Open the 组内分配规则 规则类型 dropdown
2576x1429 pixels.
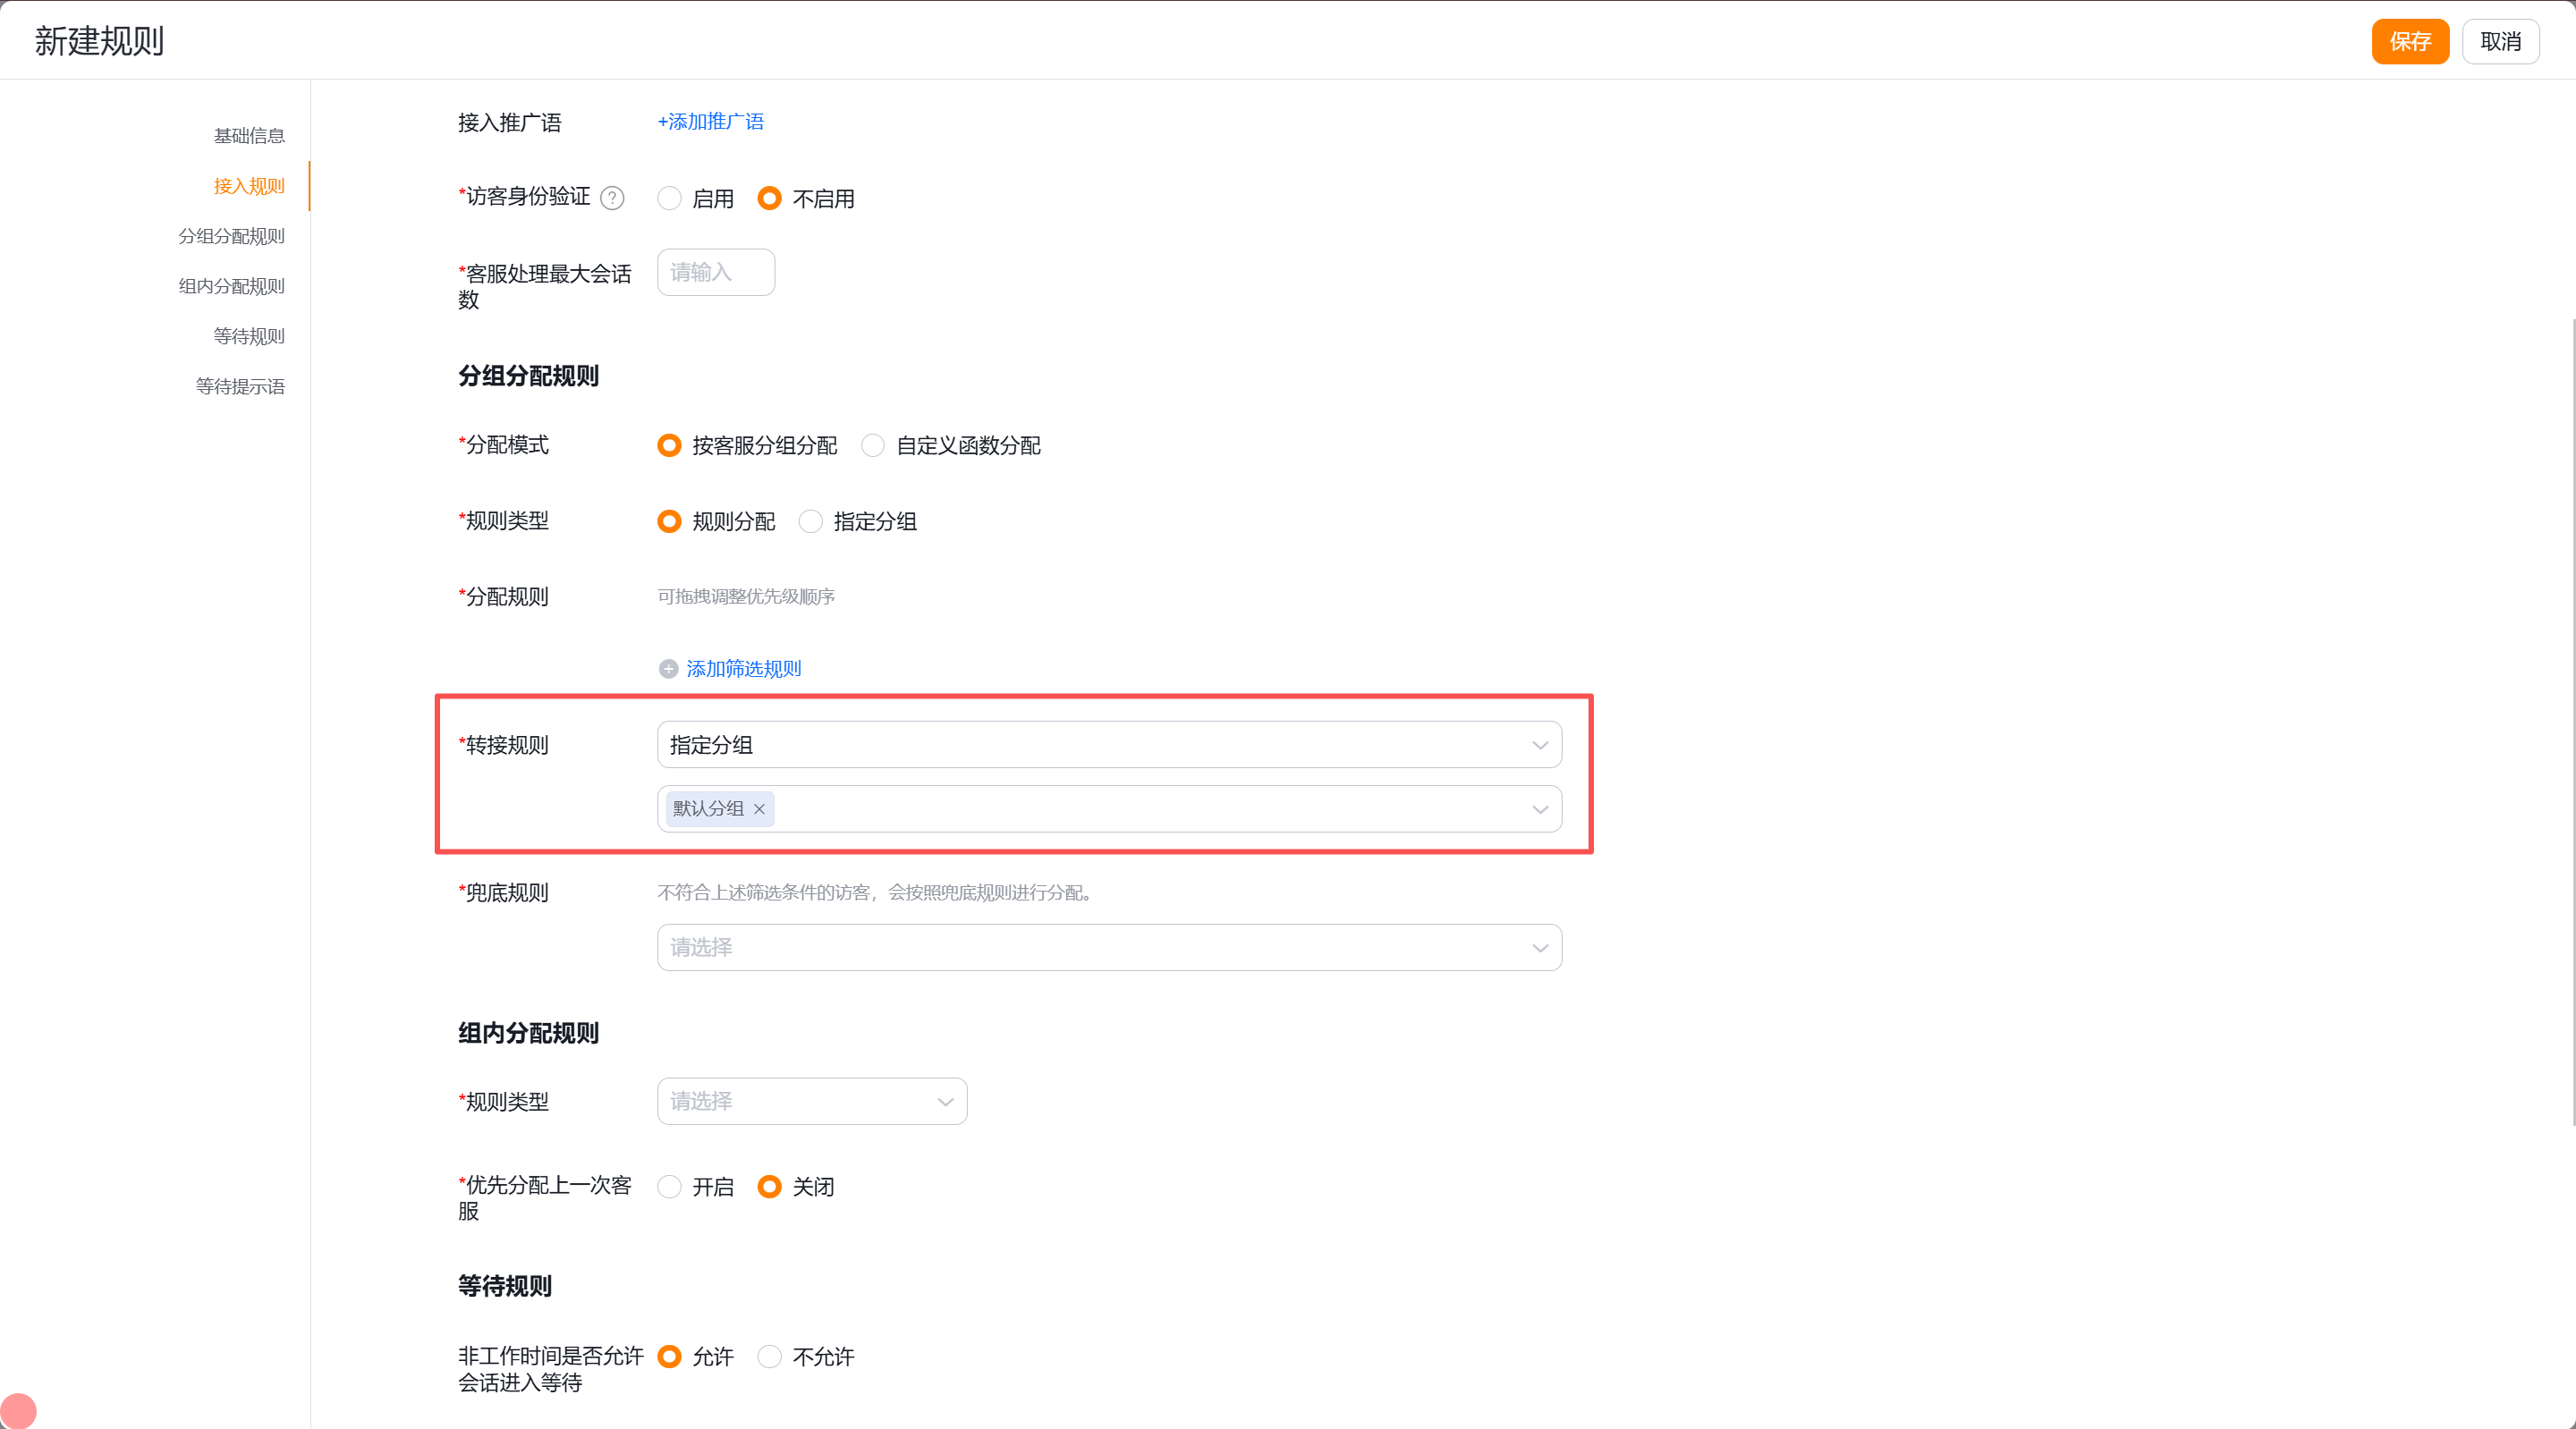click(x=812, y=1101)
